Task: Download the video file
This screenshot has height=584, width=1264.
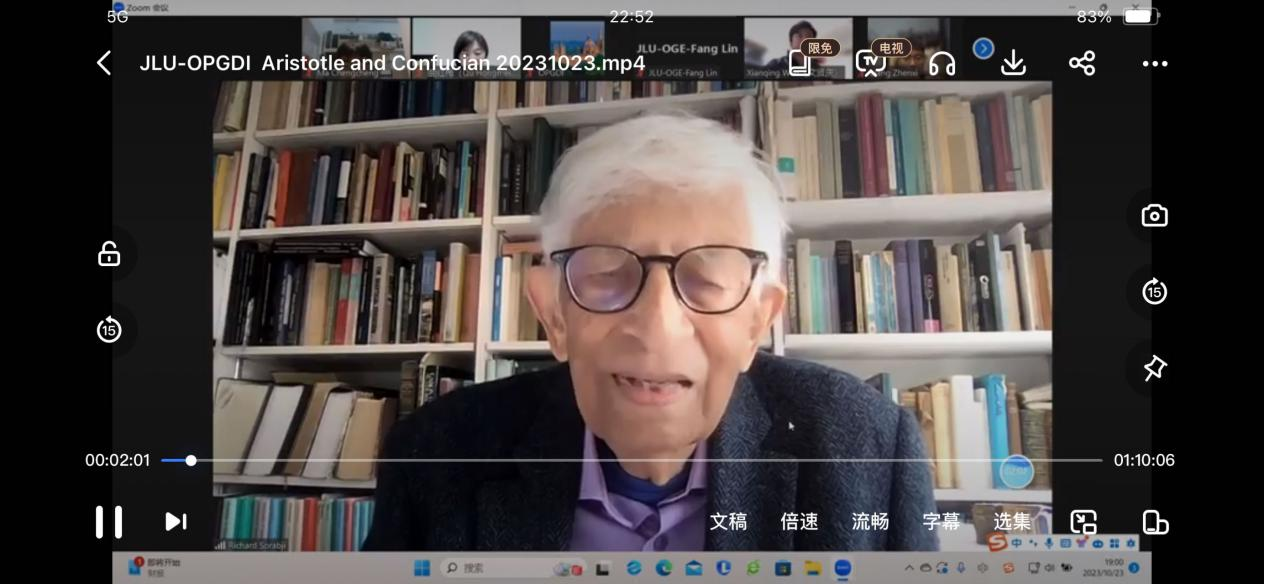Action: click(1013, 63)
